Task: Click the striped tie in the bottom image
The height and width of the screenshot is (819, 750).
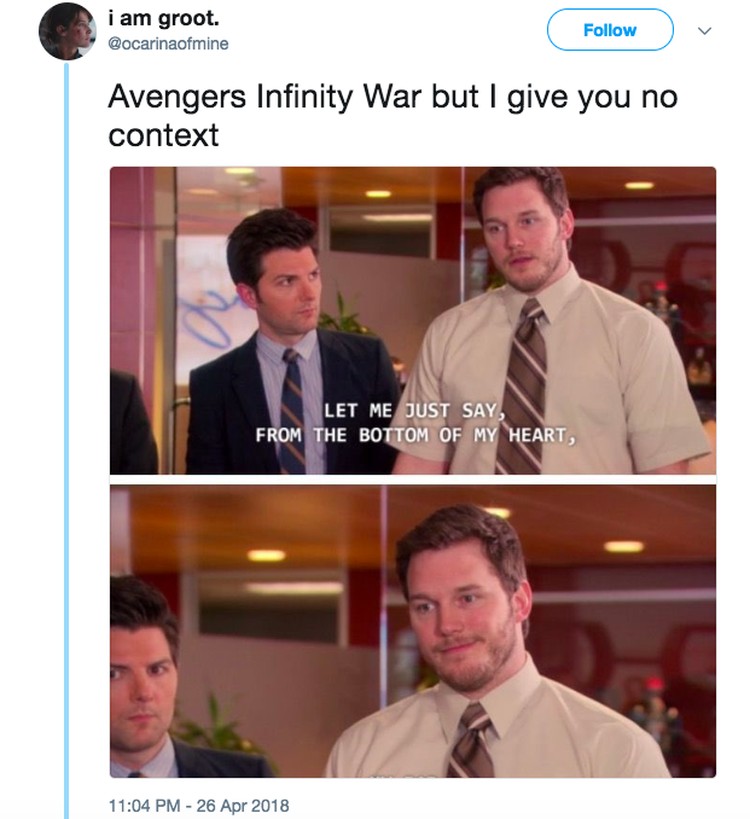Action: pos(470,739)
